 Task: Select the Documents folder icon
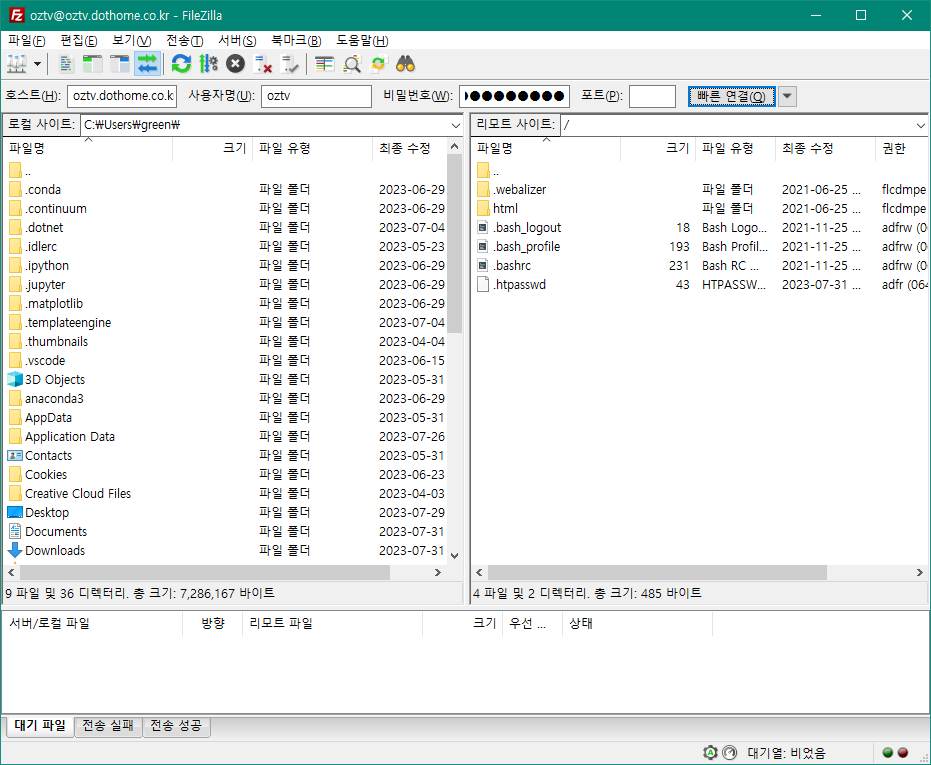pyautogui.click(x=15, y=532)
